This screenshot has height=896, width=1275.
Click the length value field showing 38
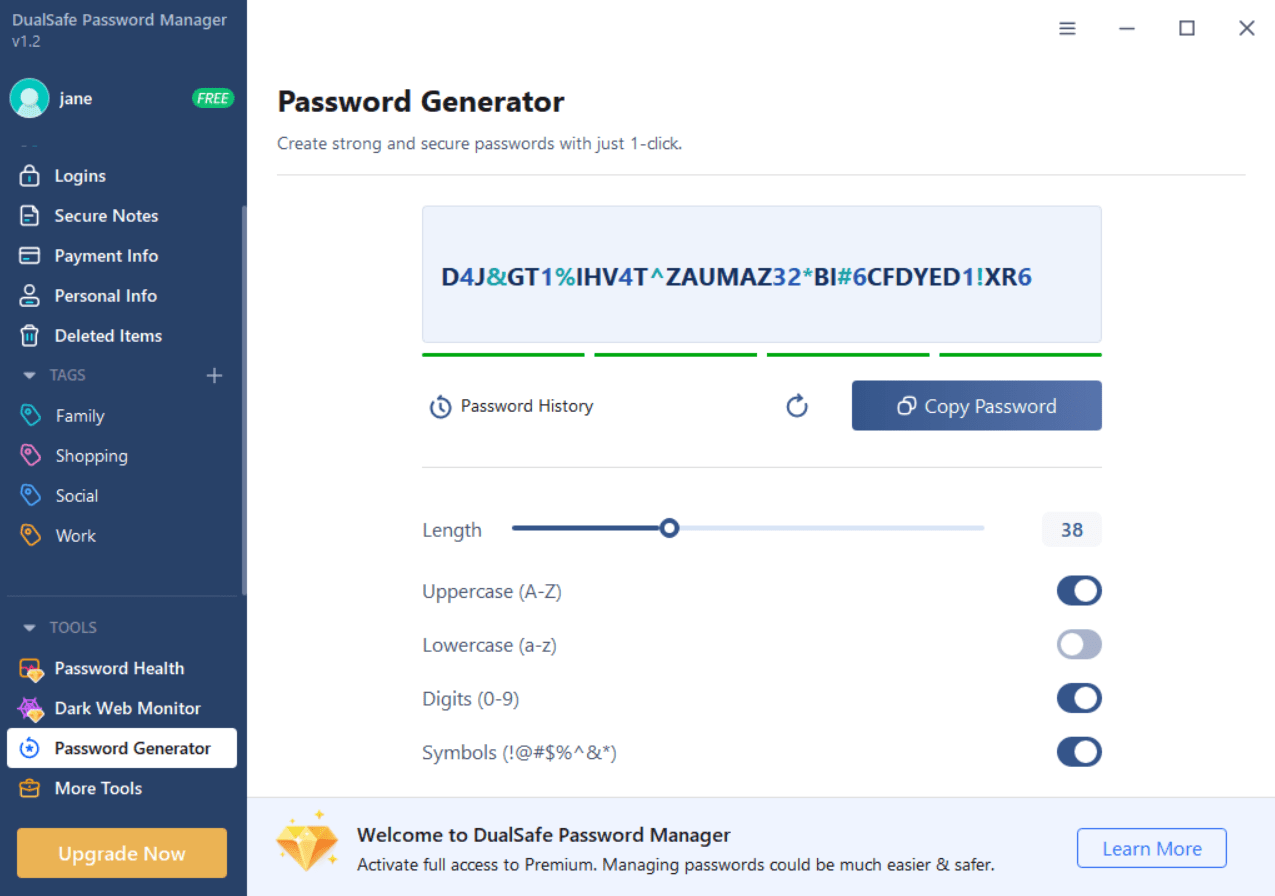1072,530
